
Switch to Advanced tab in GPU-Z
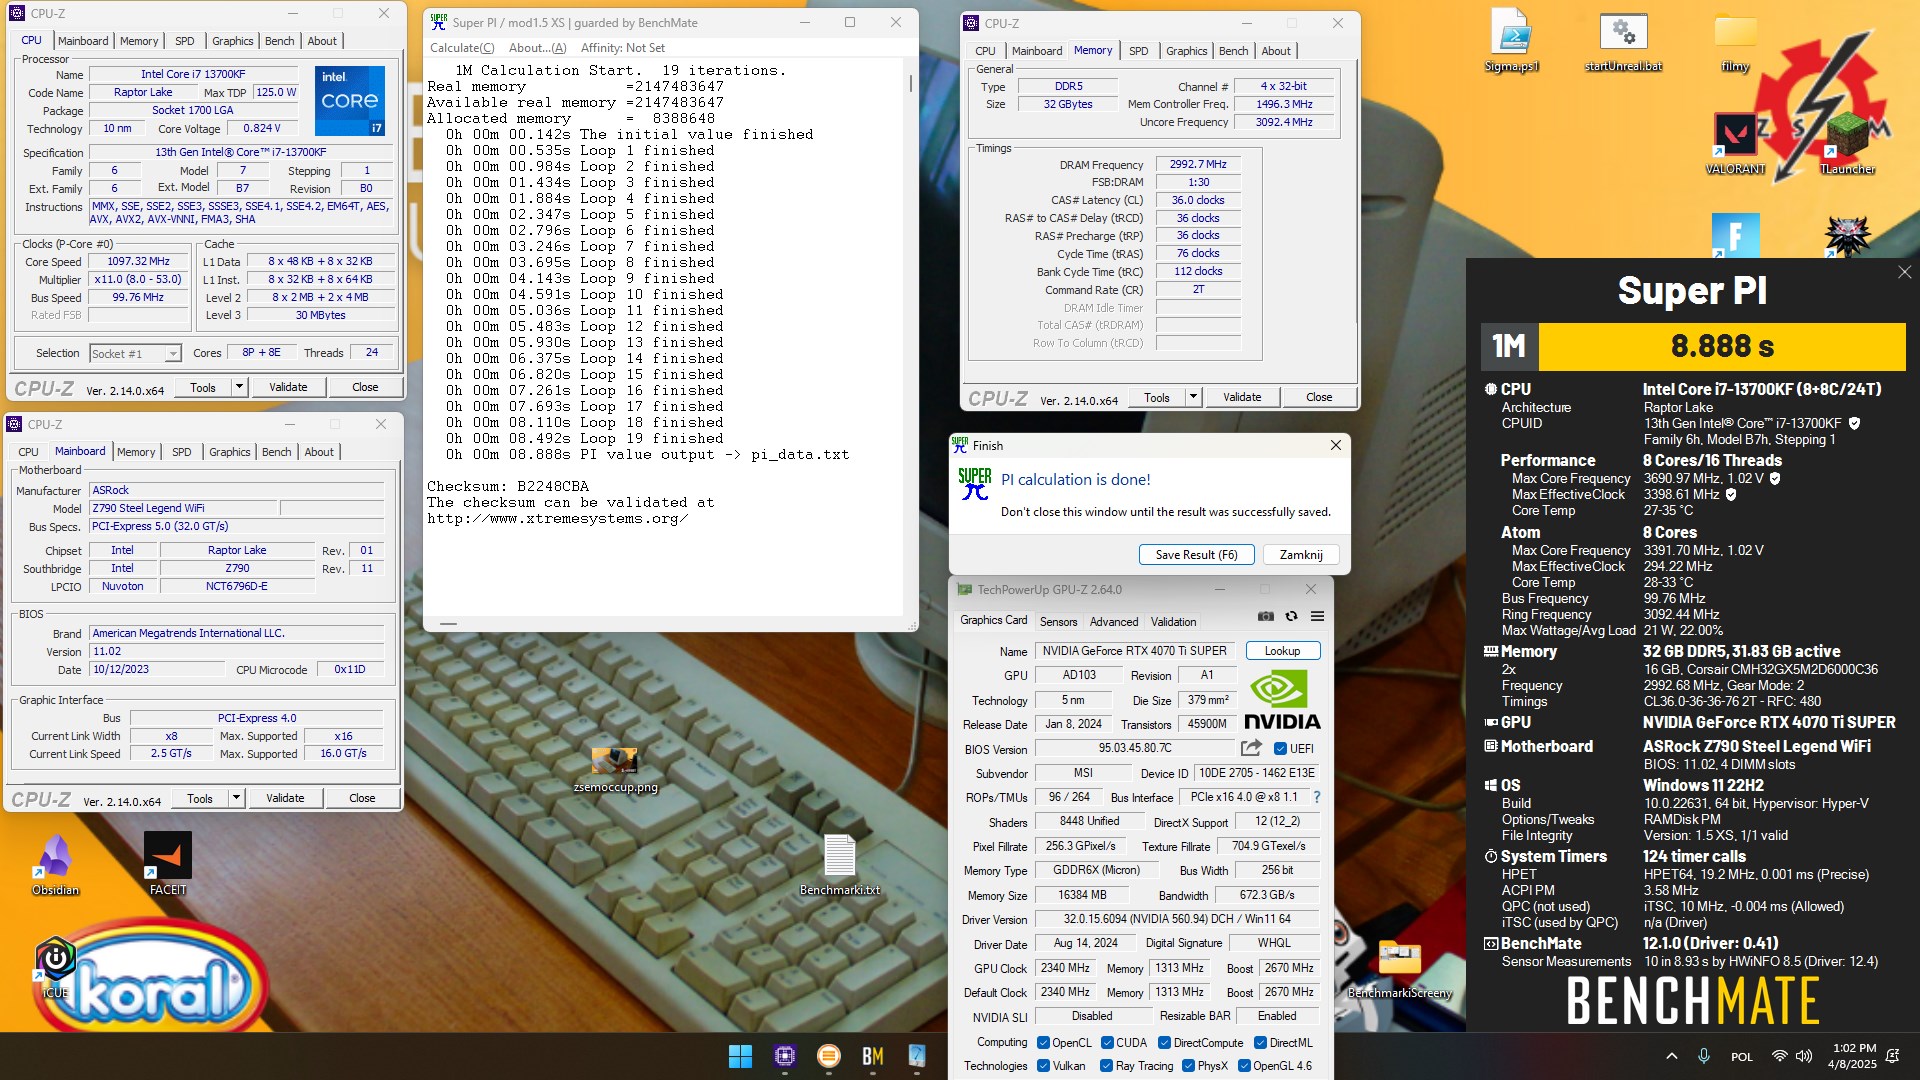(x=1114, y=621)
